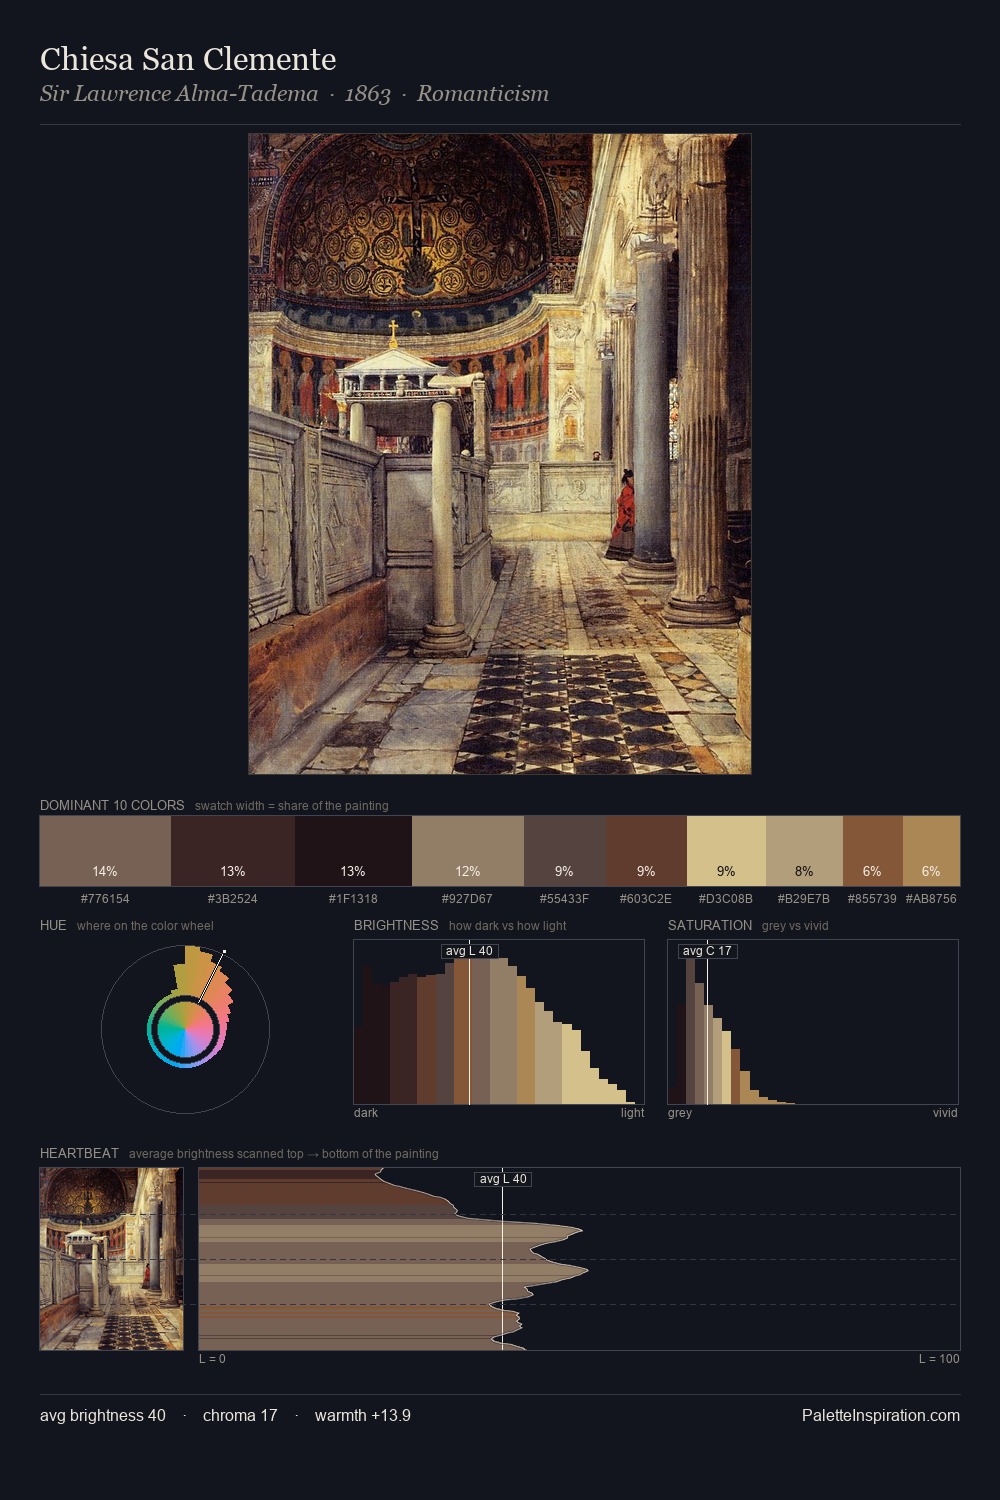Click the 'HEARTBEAT' section heading
This screenshot has height=1500, width=1000.
79,1153
